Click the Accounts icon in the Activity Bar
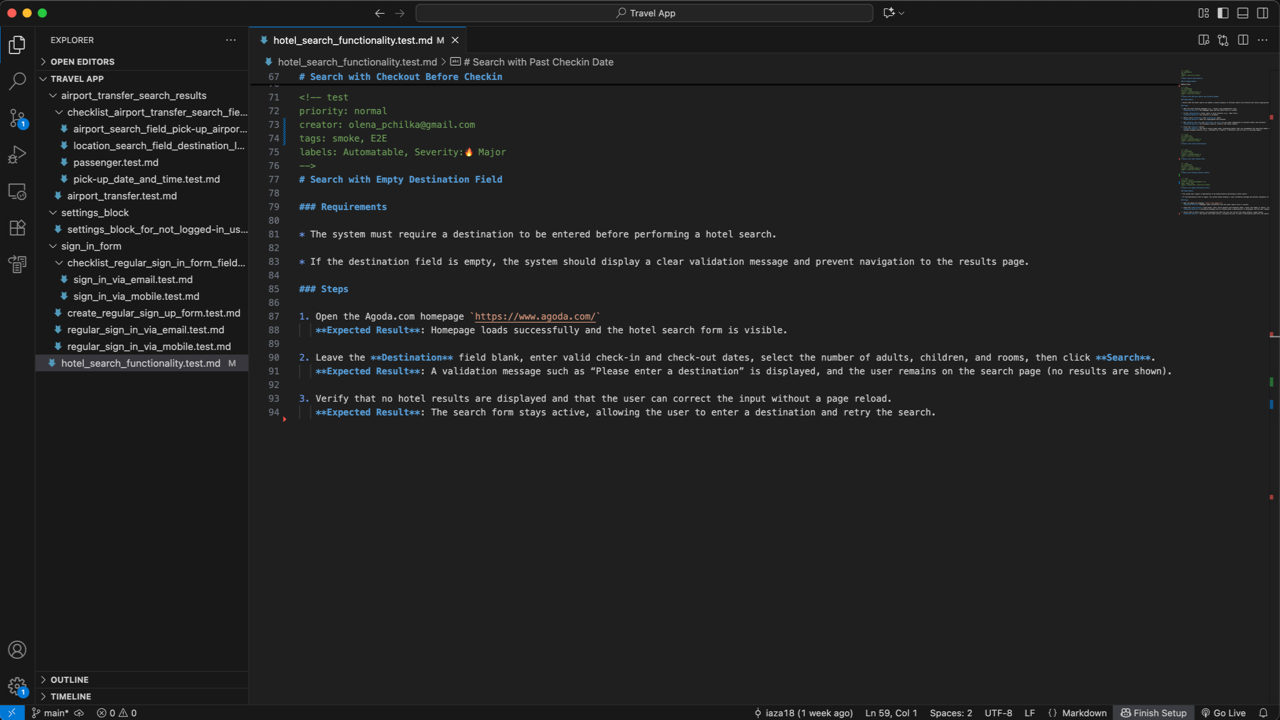 point(16,650)
